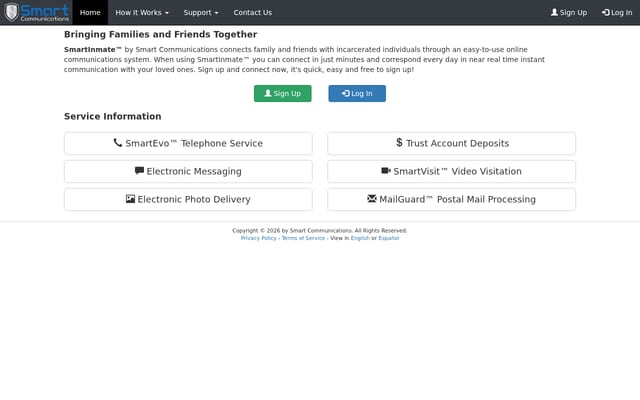The width and height of the screenshot is (640, 400).
Task: Switch site language to Español
Action: [x=389, y=238]
